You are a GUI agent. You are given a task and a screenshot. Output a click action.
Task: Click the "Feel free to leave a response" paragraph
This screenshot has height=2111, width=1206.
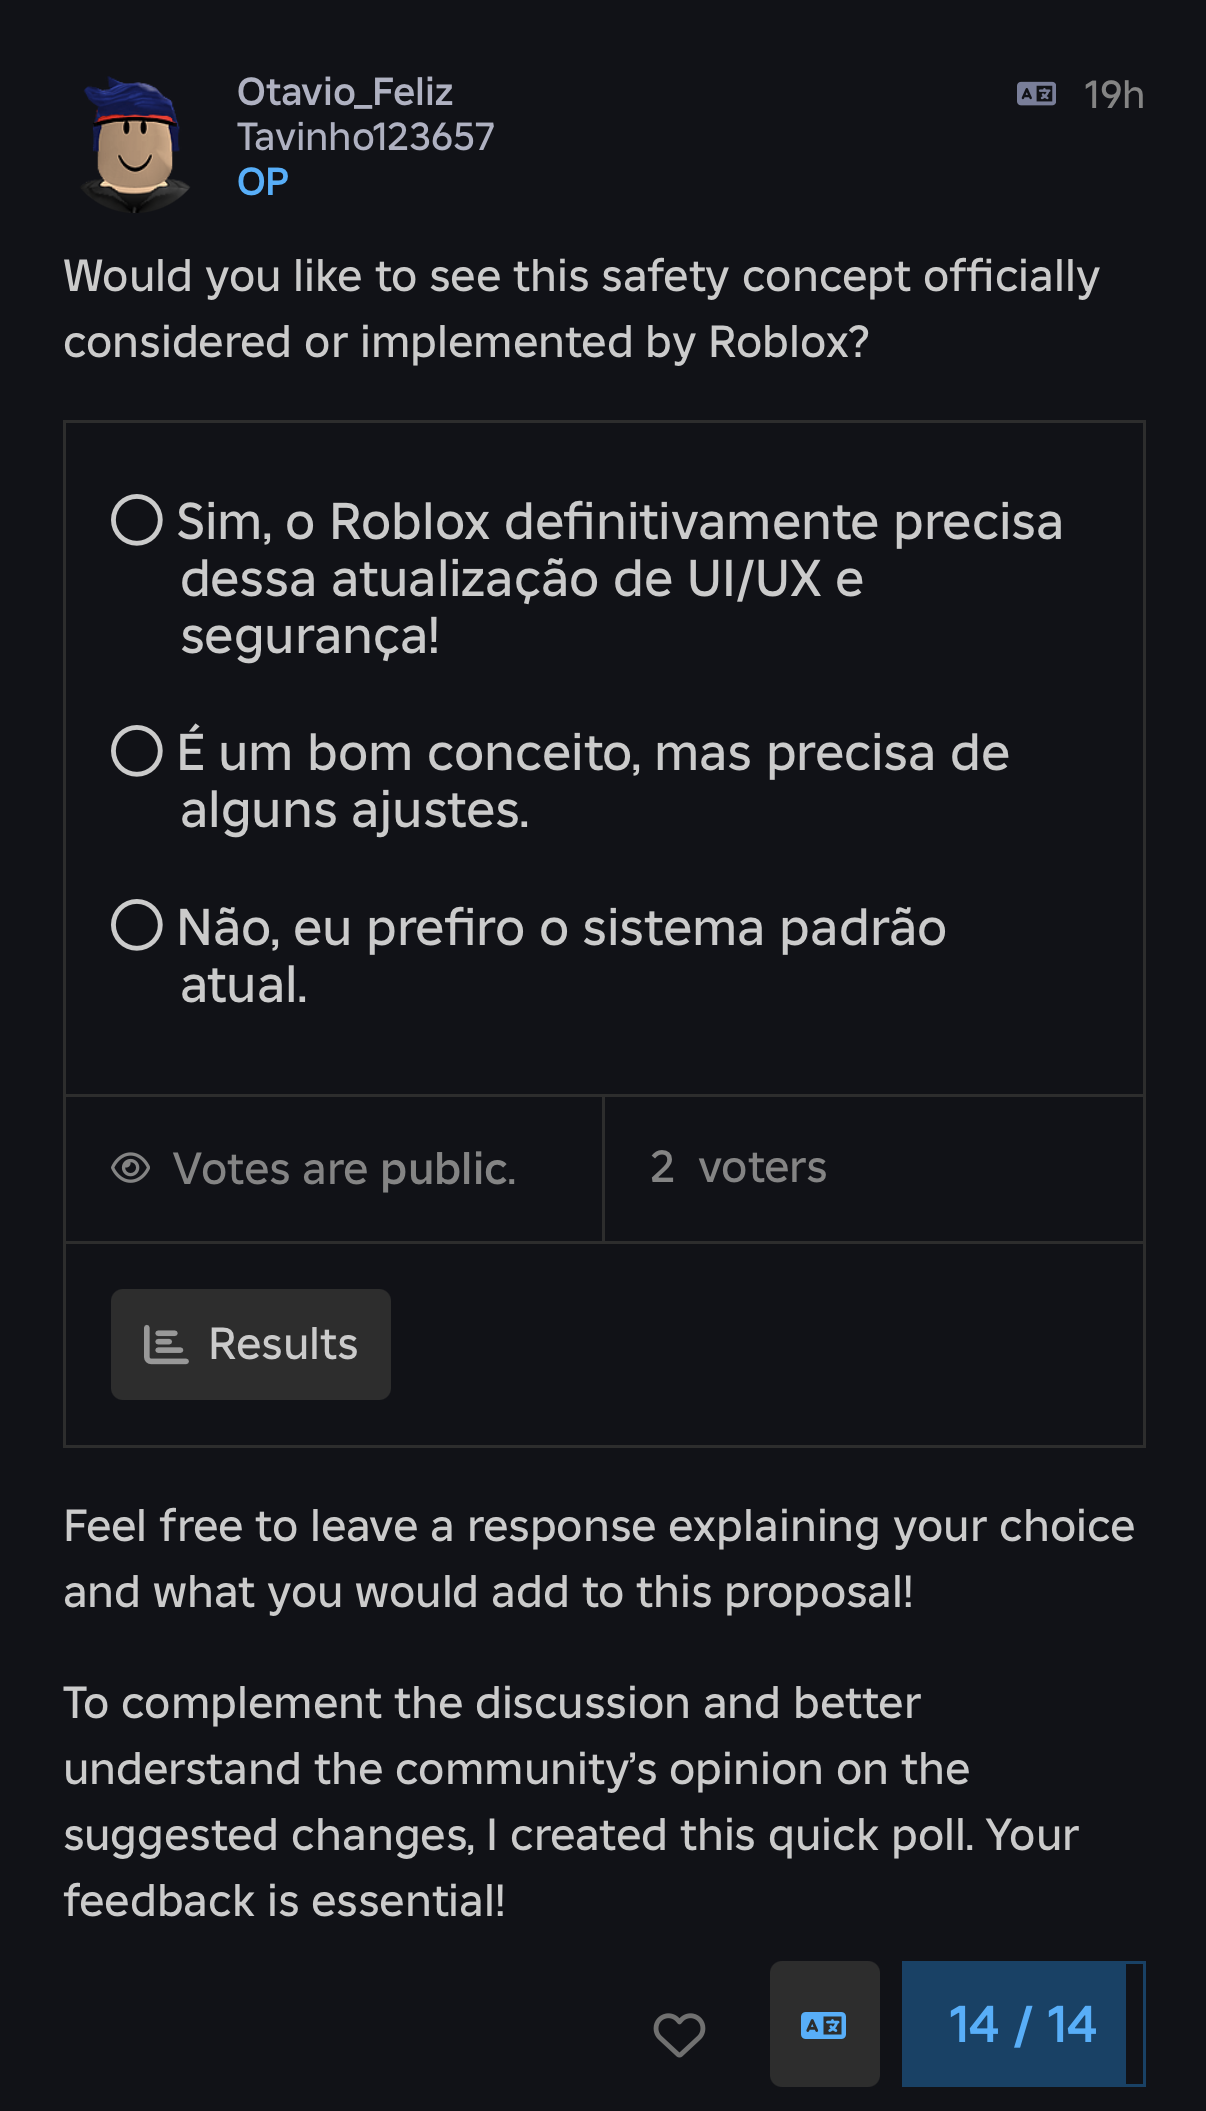pos(599,1559)
